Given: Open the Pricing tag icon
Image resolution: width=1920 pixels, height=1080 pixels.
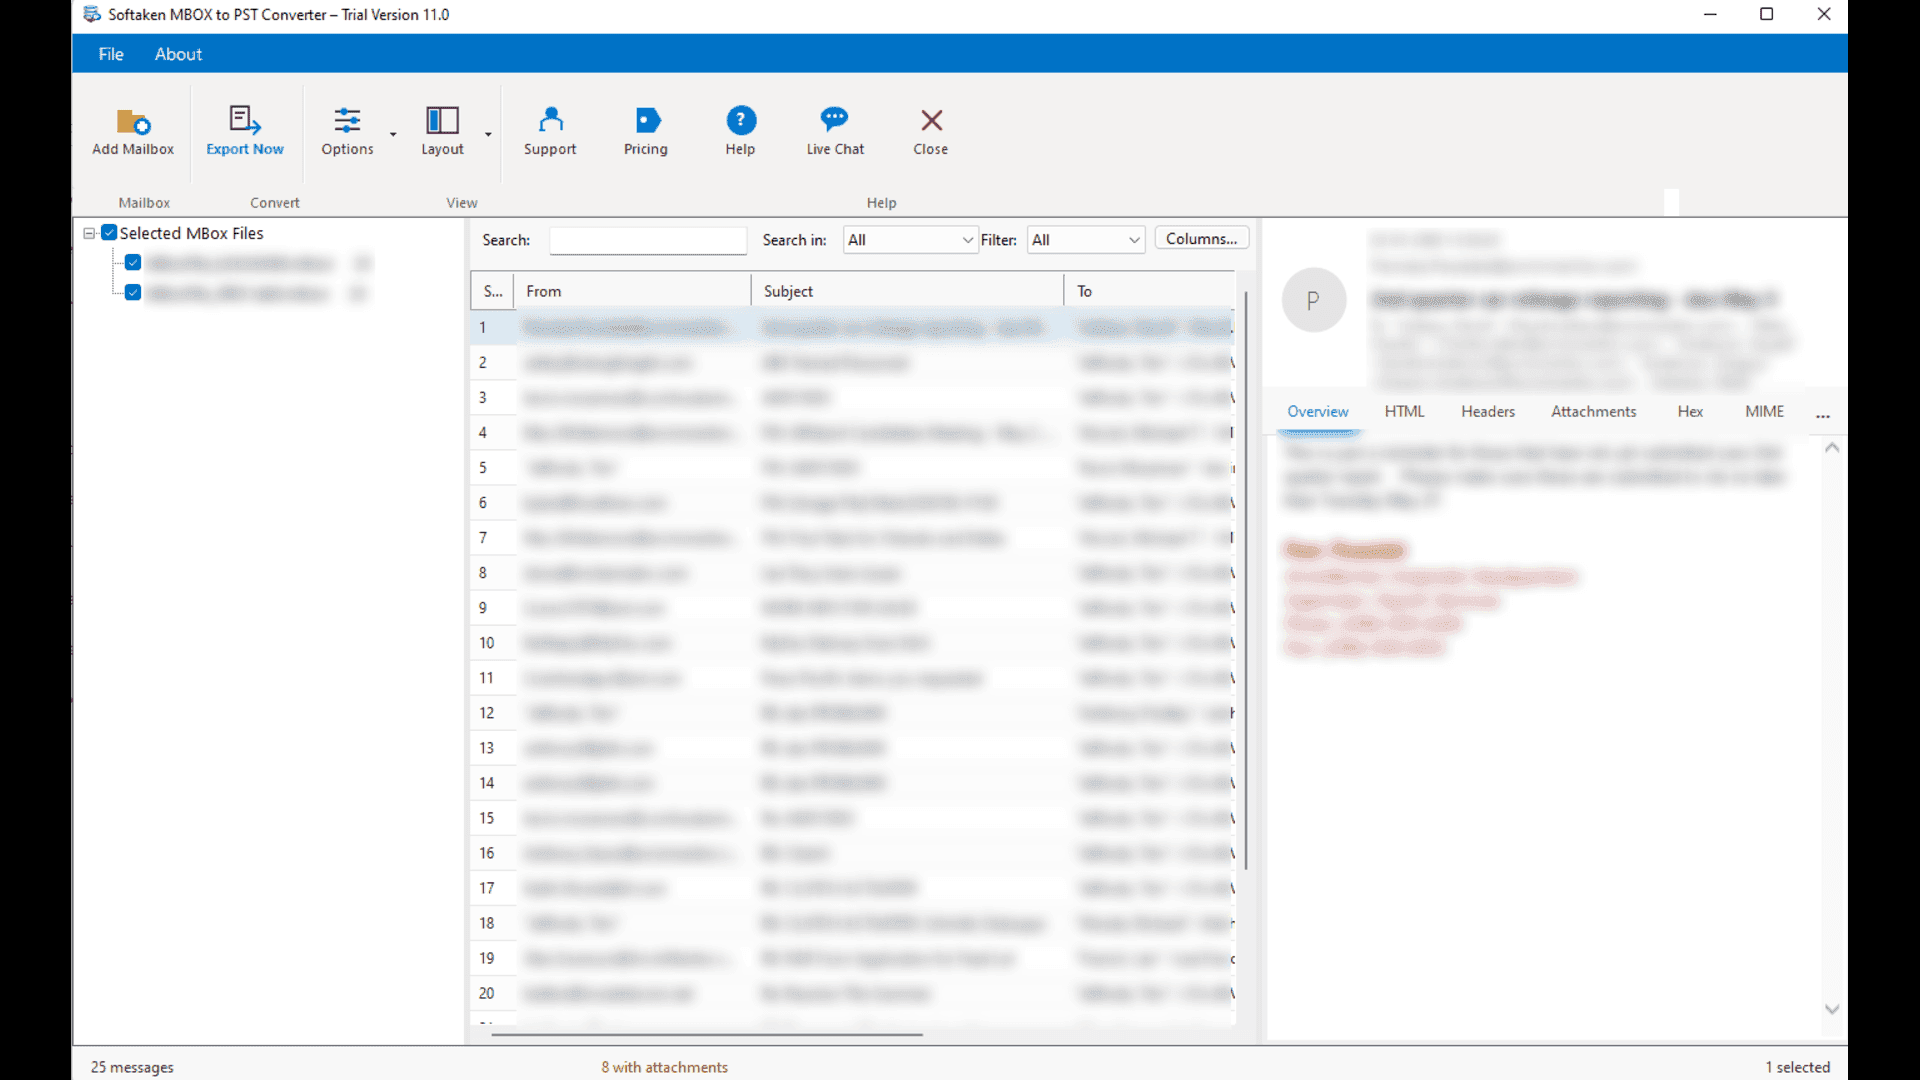Looking at the screenshot, I should [x=646, y=121].
